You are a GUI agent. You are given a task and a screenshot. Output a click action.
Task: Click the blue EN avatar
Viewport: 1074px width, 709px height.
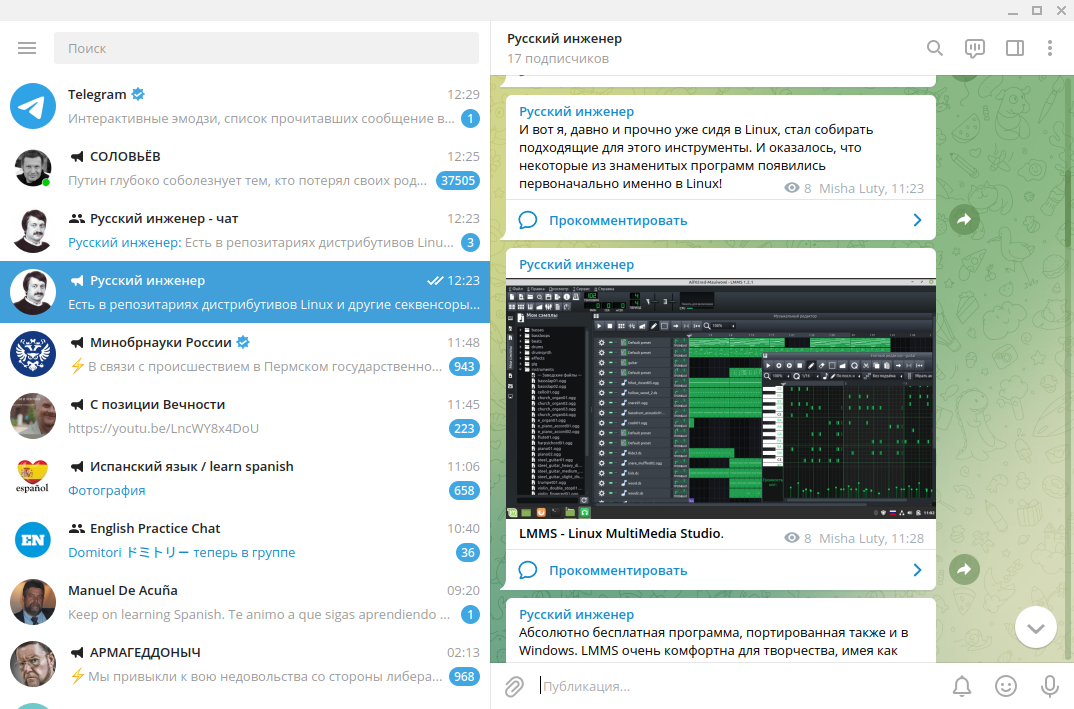(x=33, y=540)
